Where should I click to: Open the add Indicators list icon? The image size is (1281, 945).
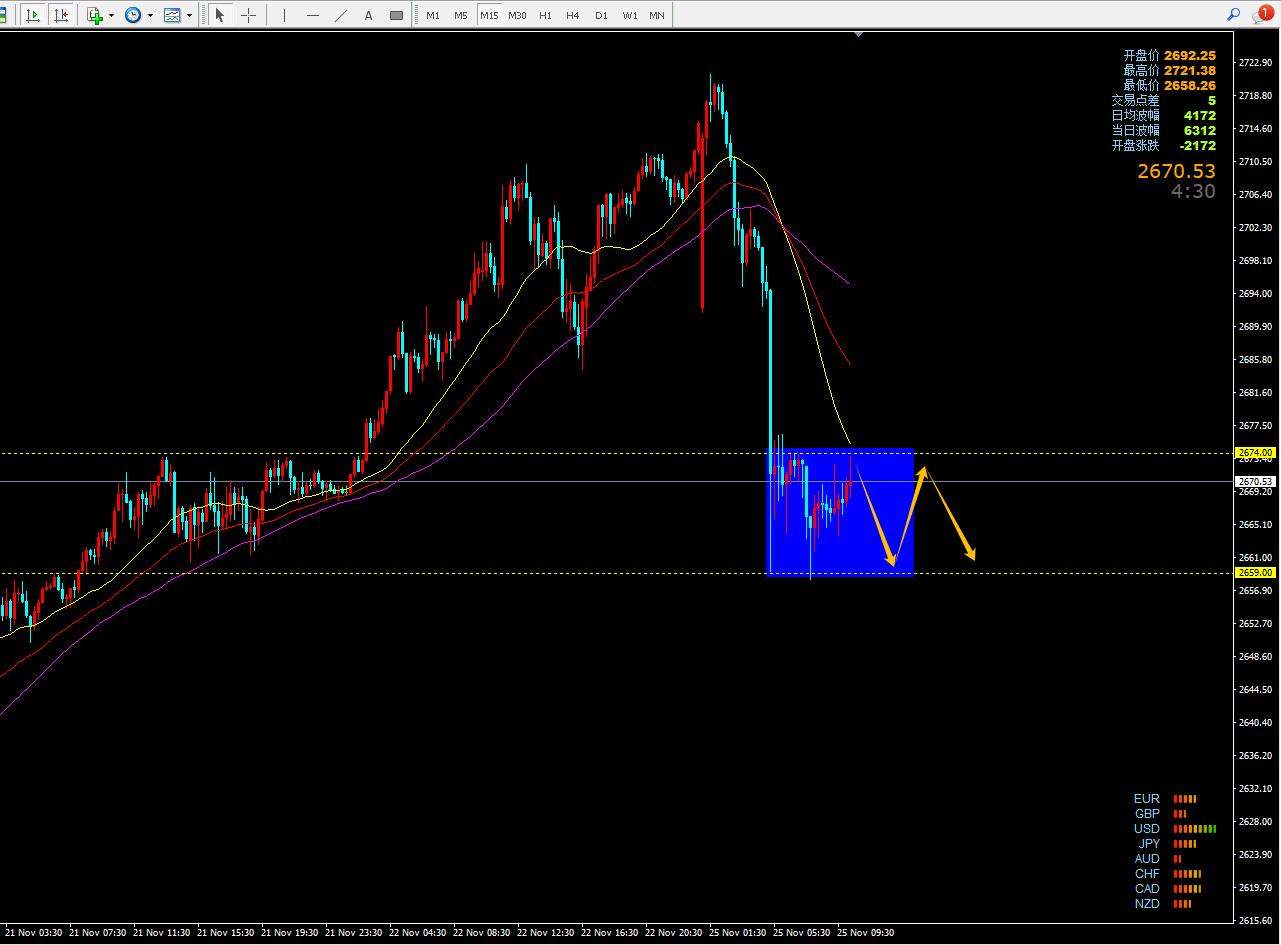click(x=95, y=15)
